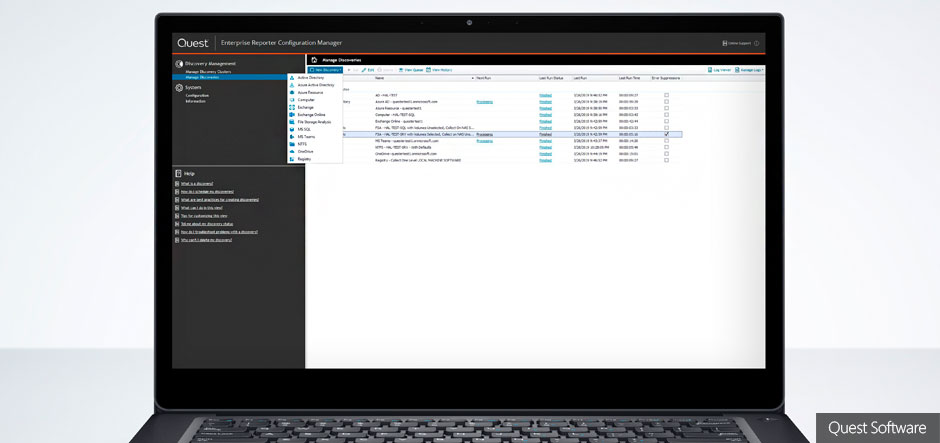Click the Edit pencil icon in toolbar
Screen dimensions: 940x443
tap(361, 70)
